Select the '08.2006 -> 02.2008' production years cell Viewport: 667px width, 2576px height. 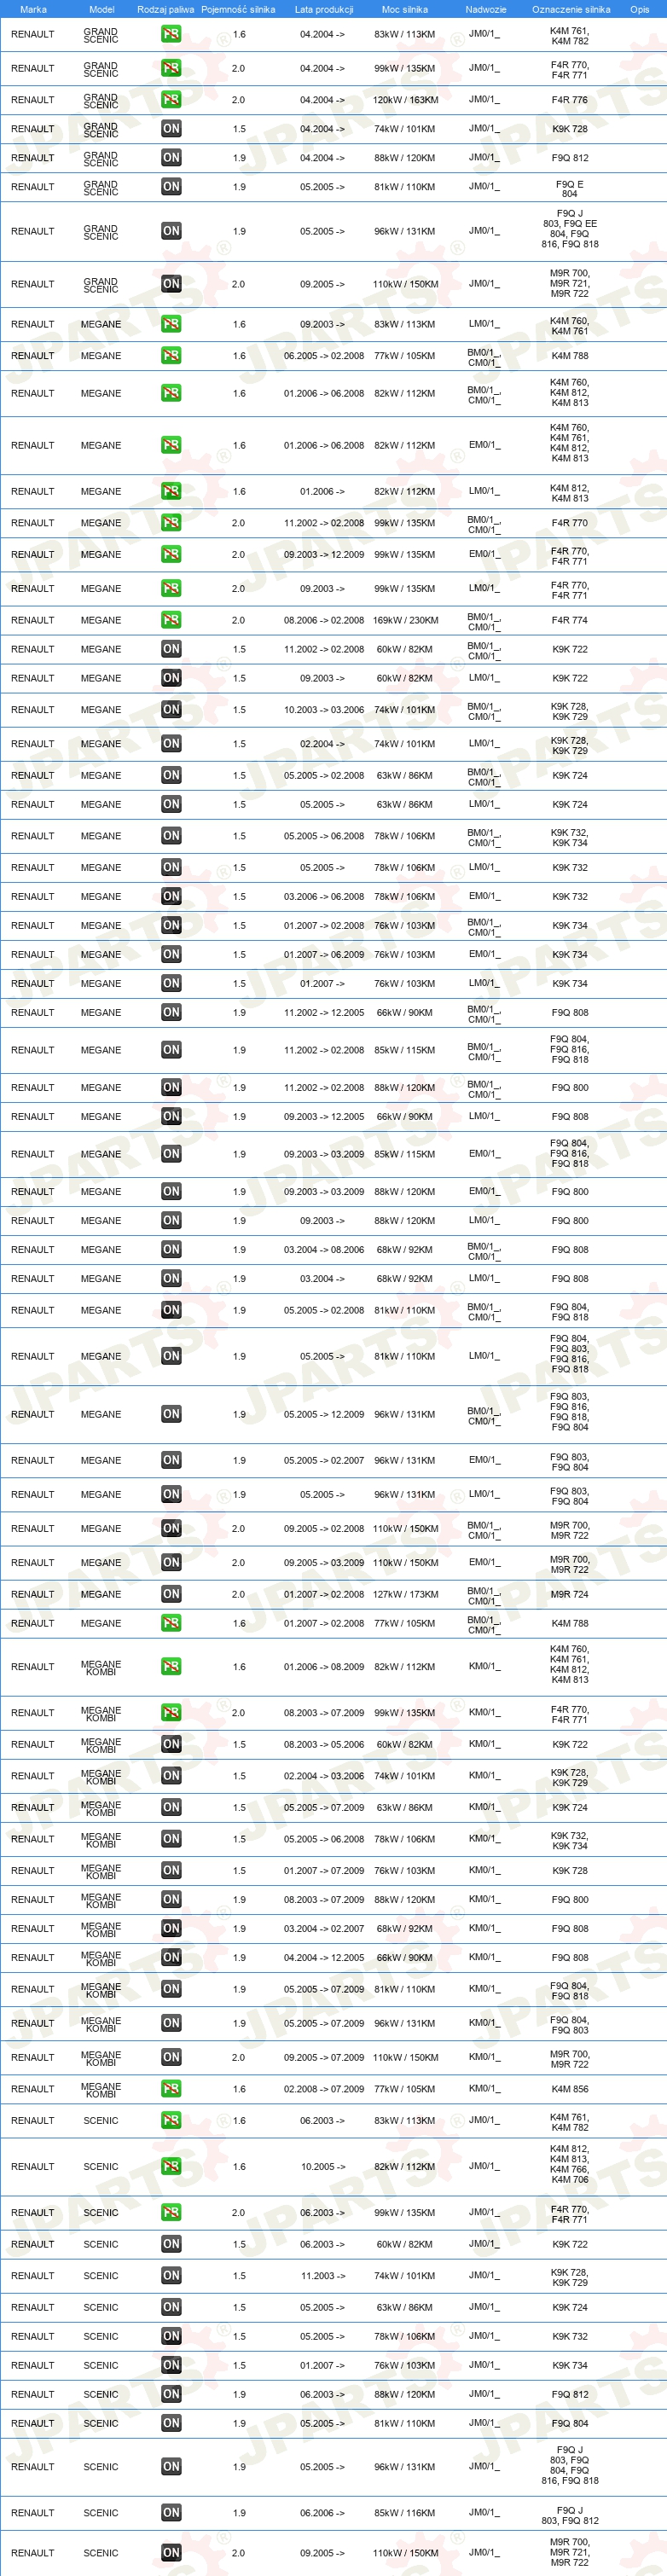click(x=324, y=620)
